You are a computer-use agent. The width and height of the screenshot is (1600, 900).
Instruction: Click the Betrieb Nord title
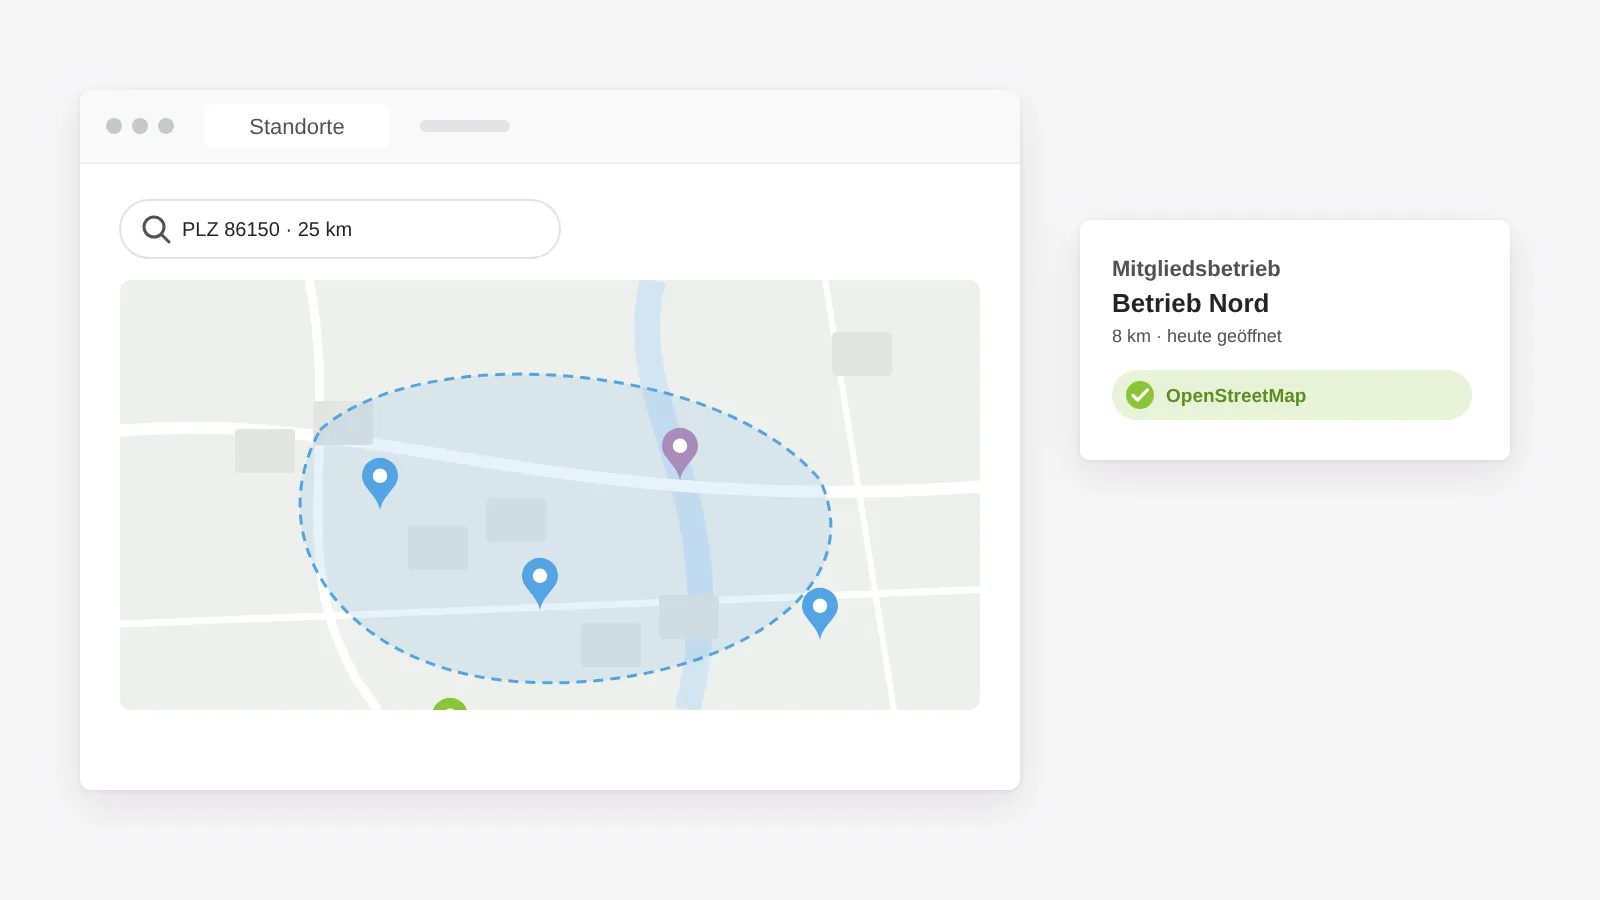(x=1190, y=303)
